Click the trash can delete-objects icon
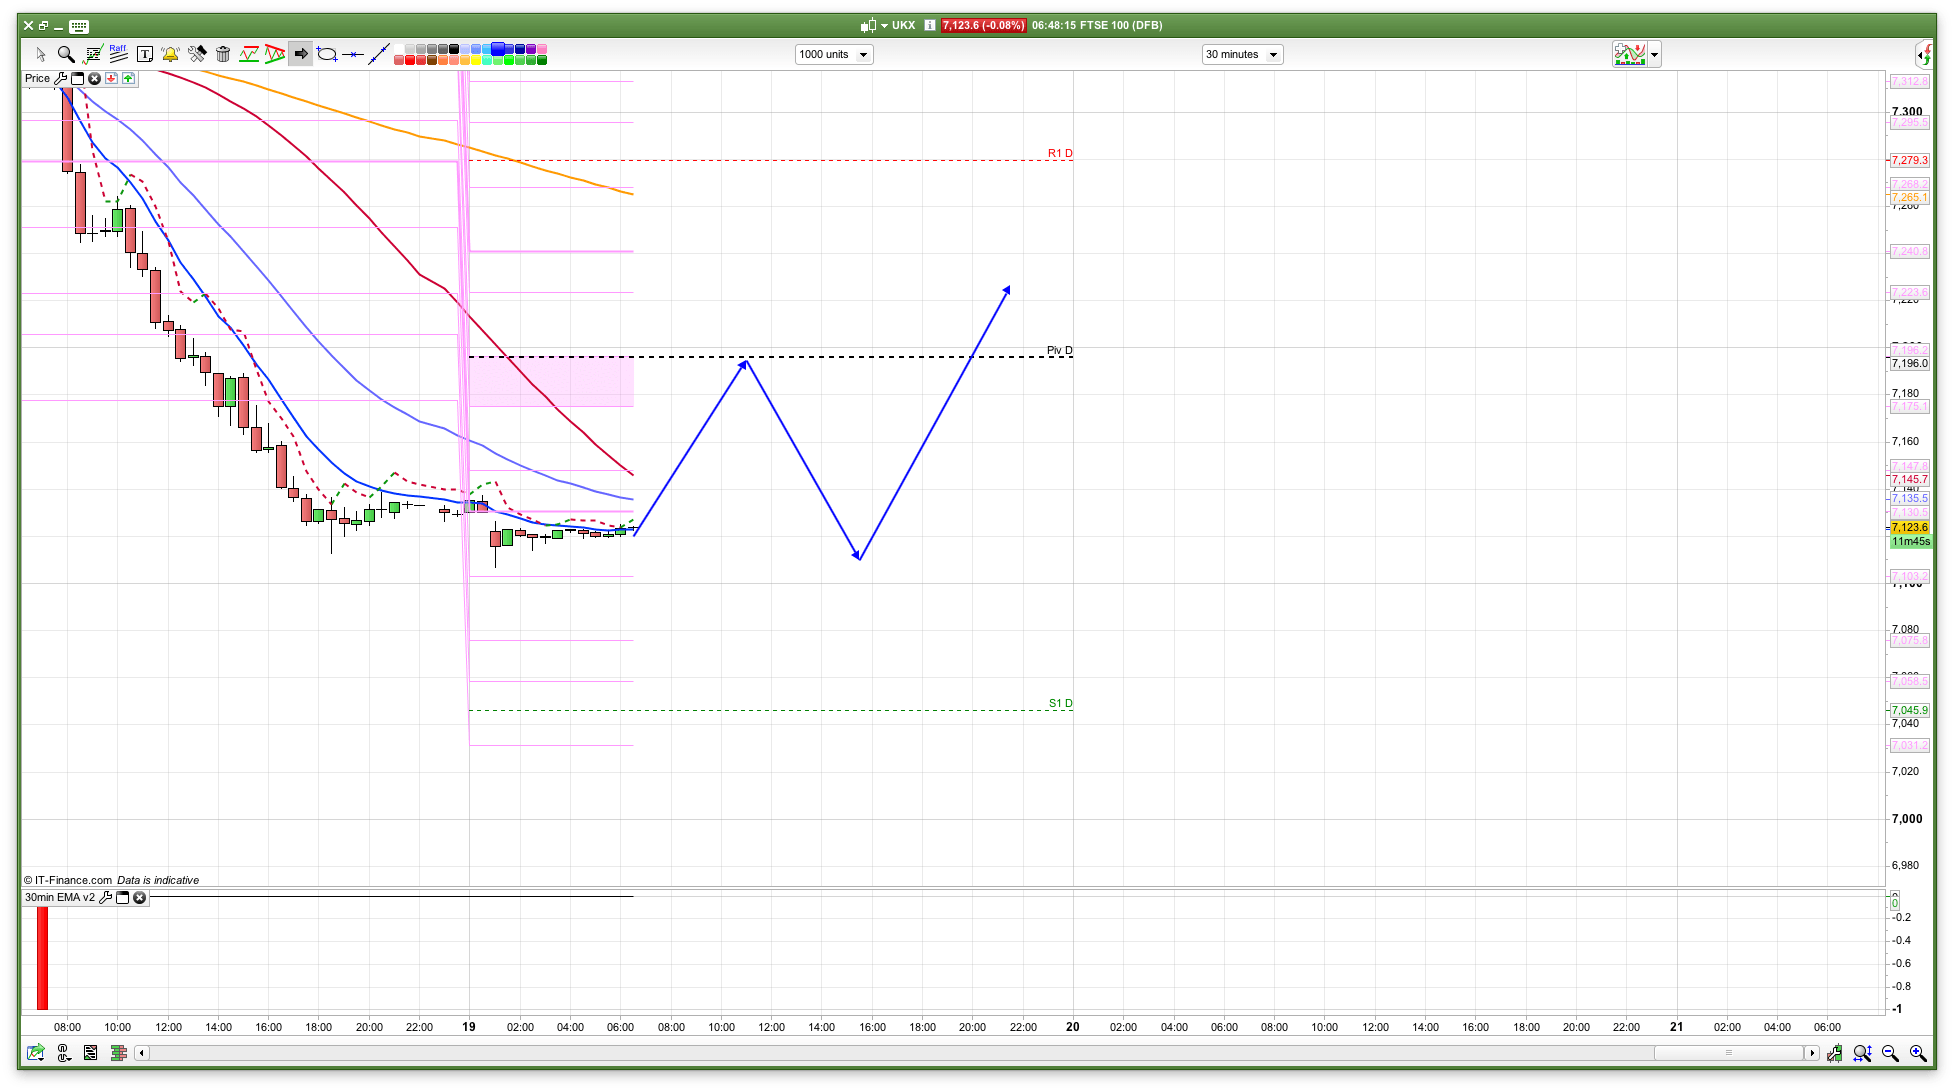 (x=223, y=54)
